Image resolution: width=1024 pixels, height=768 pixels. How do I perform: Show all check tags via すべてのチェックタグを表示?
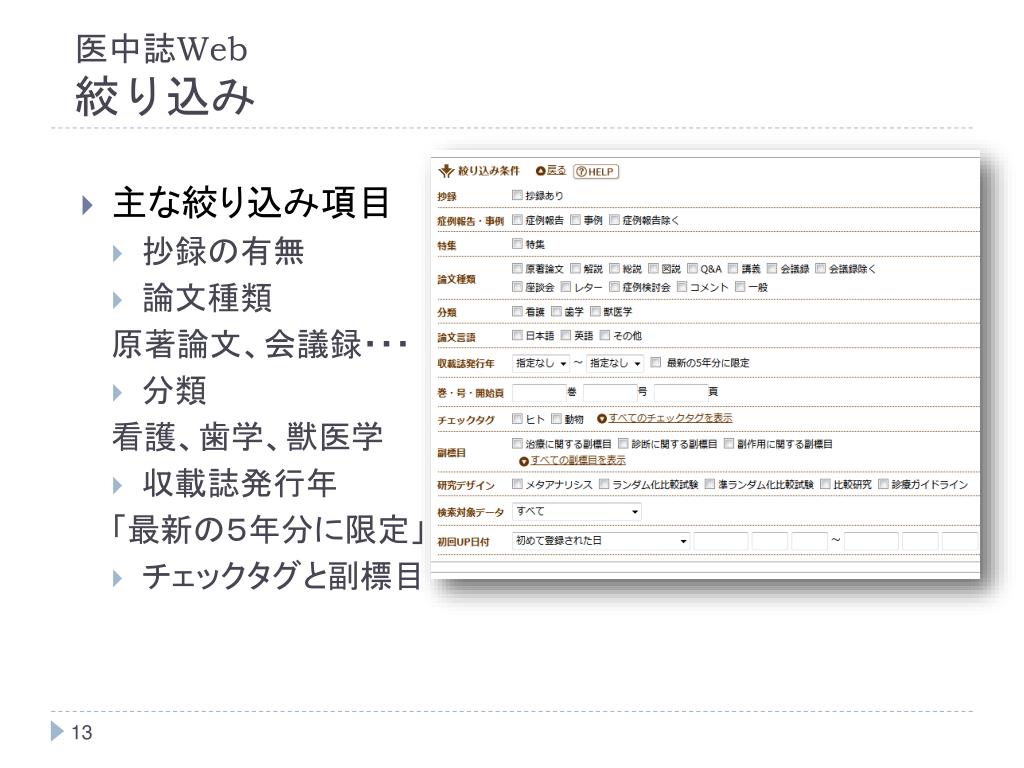671,418
